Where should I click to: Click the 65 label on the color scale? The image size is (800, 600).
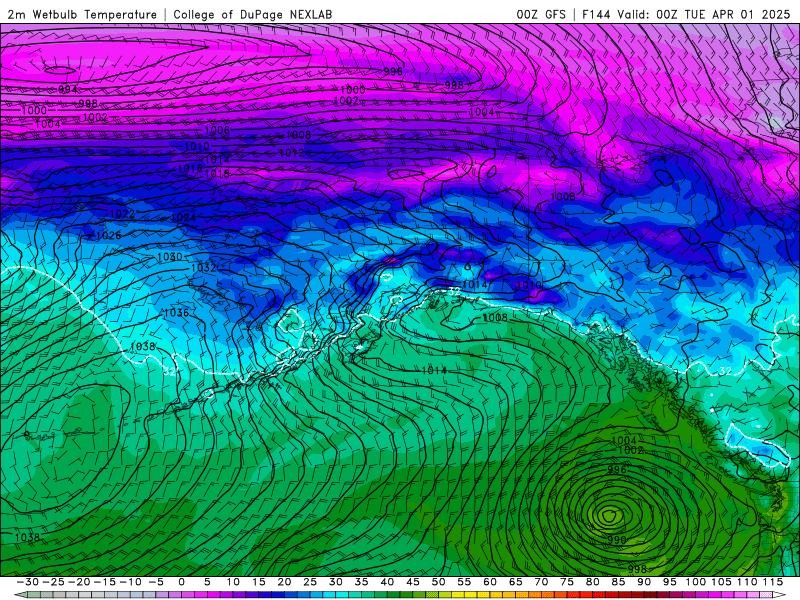pos(515,582)
